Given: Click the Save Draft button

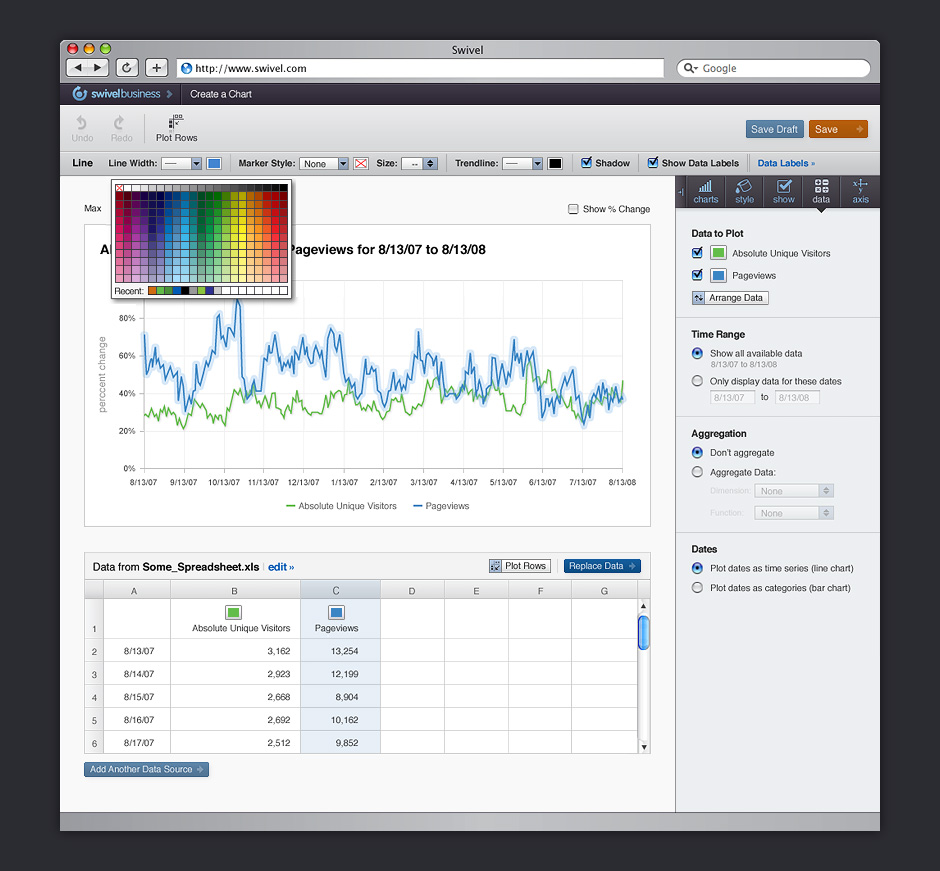Looking at the screenshot, I should (x=774, y=129).
